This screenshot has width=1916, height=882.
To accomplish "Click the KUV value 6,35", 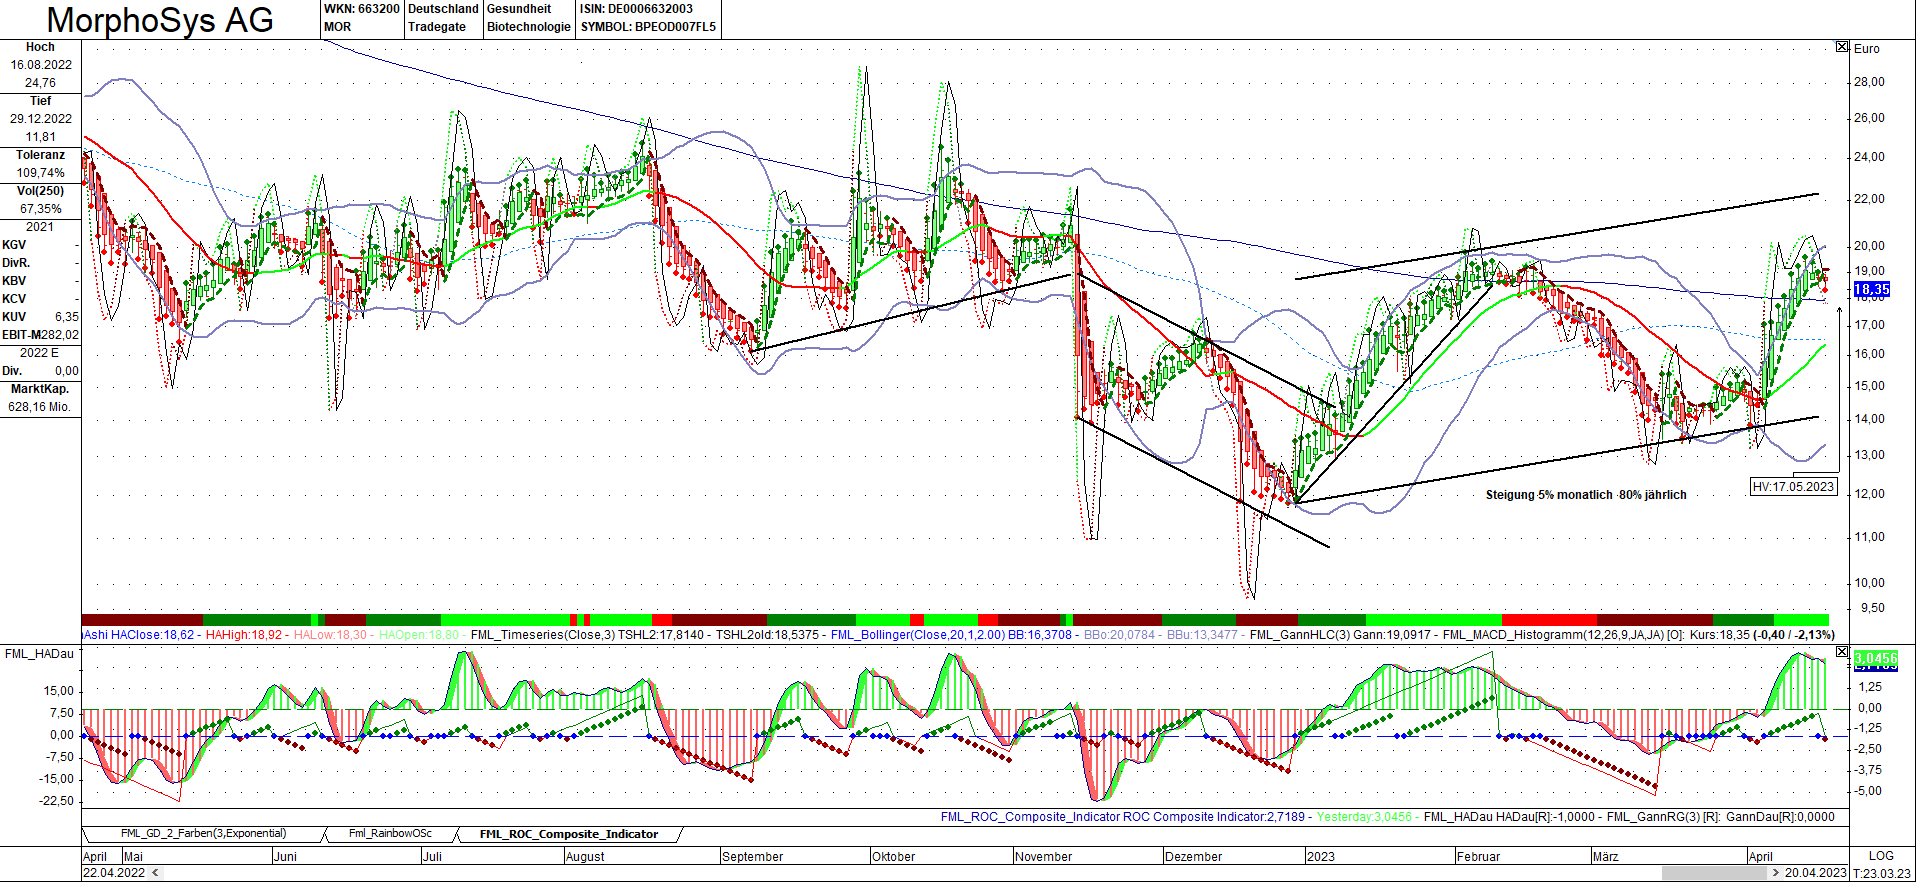I will tap(66, 317).
